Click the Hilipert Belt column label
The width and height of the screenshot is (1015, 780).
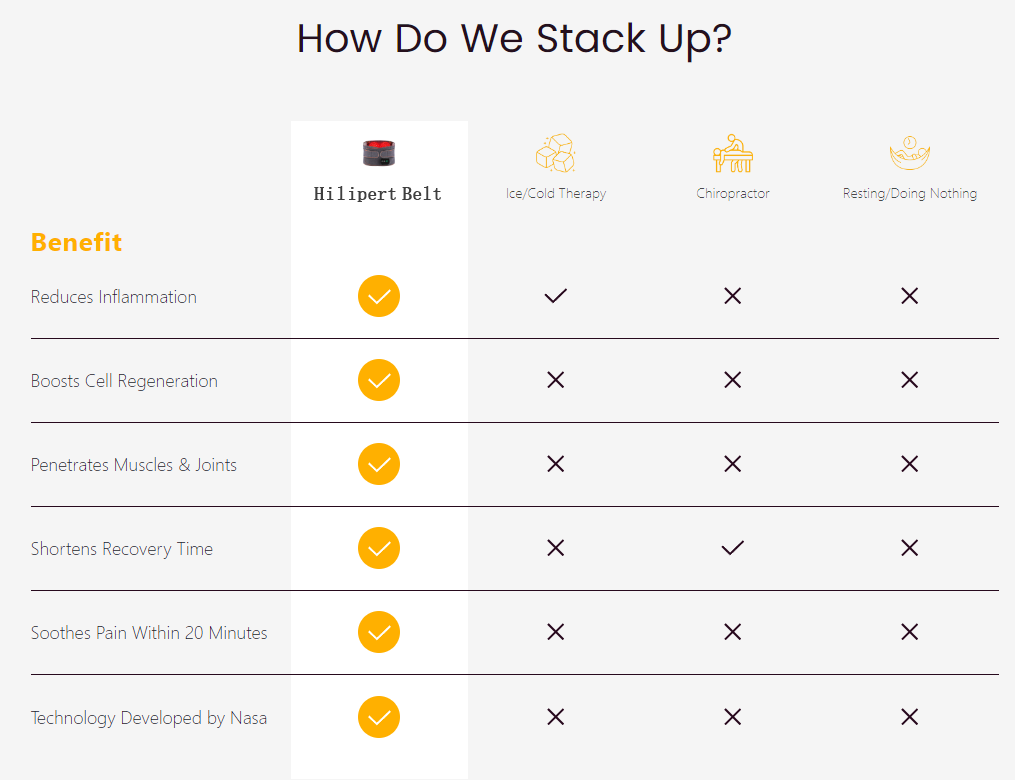click(378, 194)
